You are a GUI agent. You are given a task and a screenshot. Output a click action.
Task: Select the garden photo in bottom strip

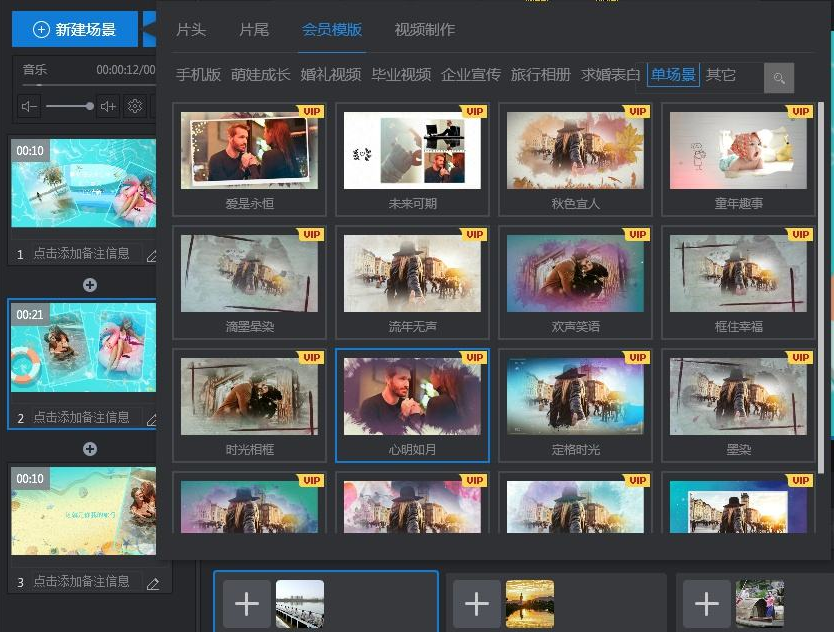(x=760, y=604)
